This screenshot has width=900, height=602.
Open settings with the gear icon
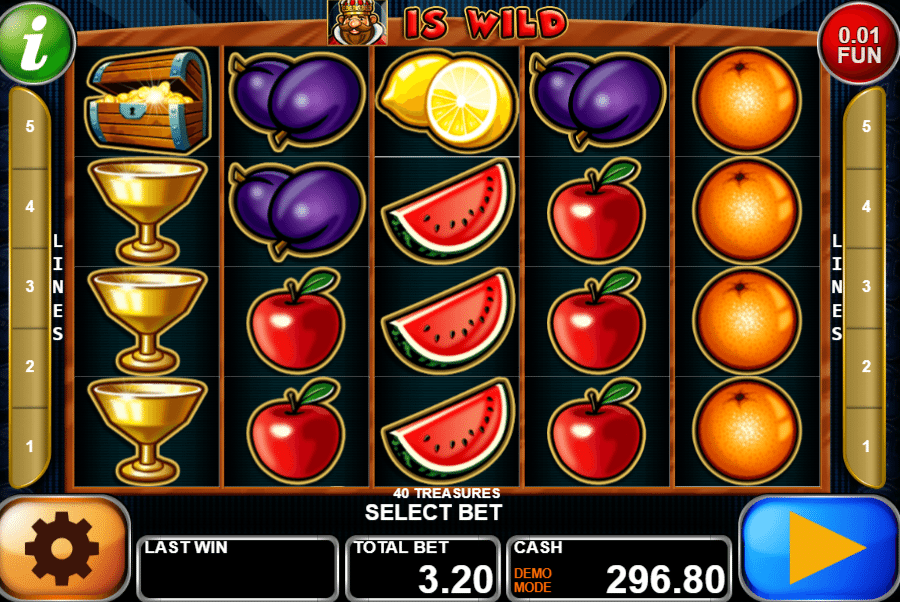[62, 548]
